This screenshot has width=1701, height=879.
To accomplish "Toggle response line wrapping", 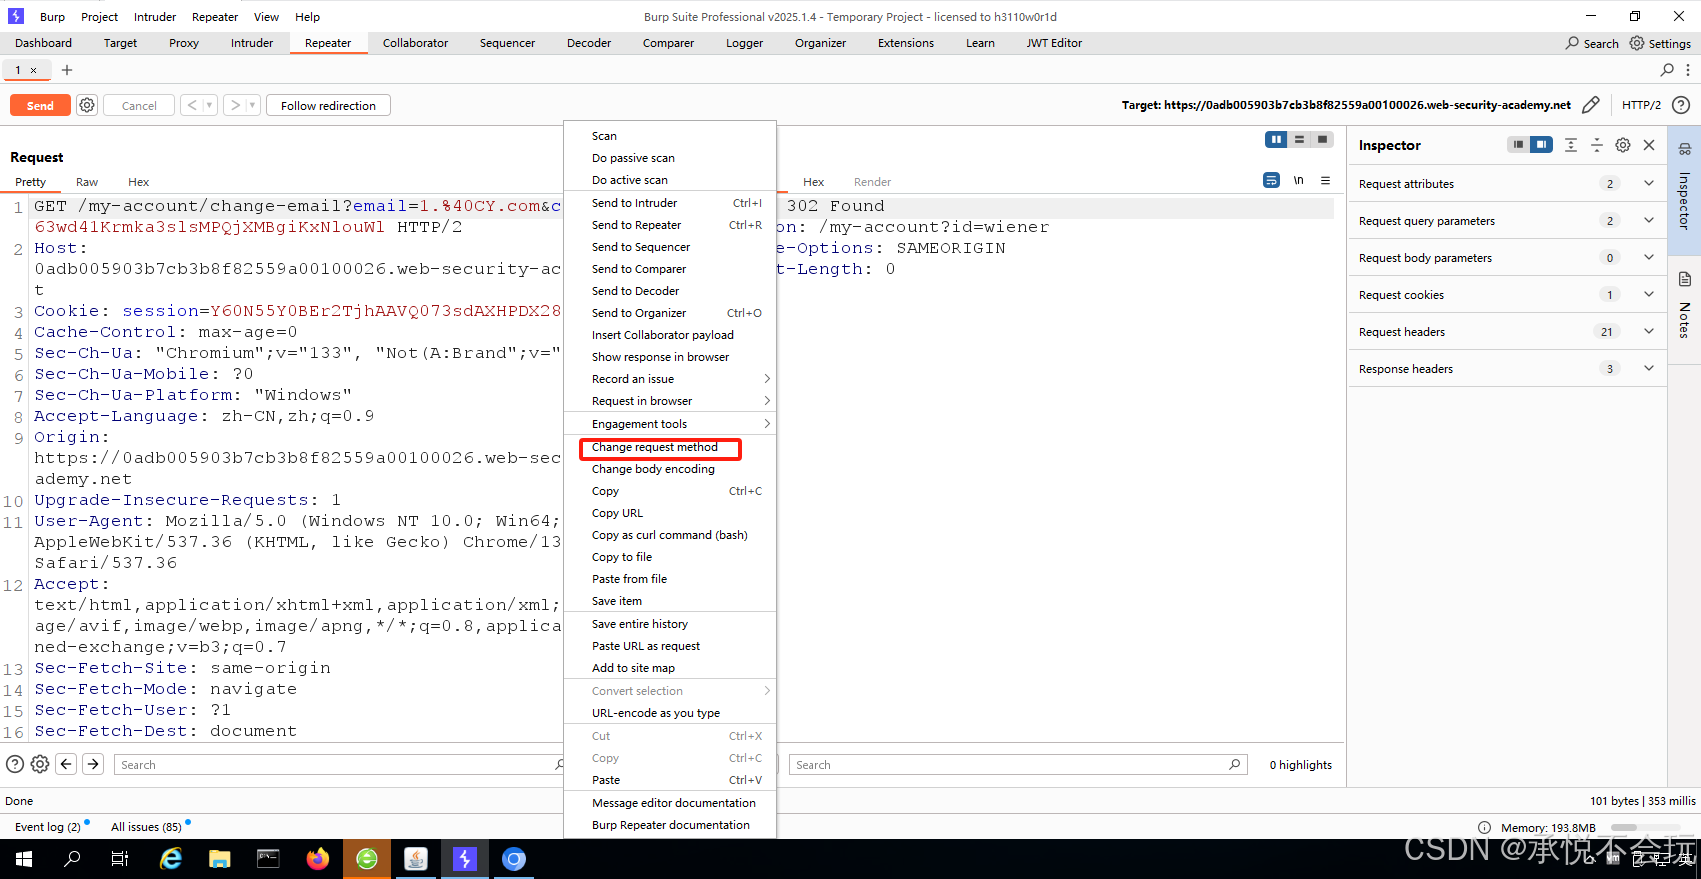I will [1271, 181].
